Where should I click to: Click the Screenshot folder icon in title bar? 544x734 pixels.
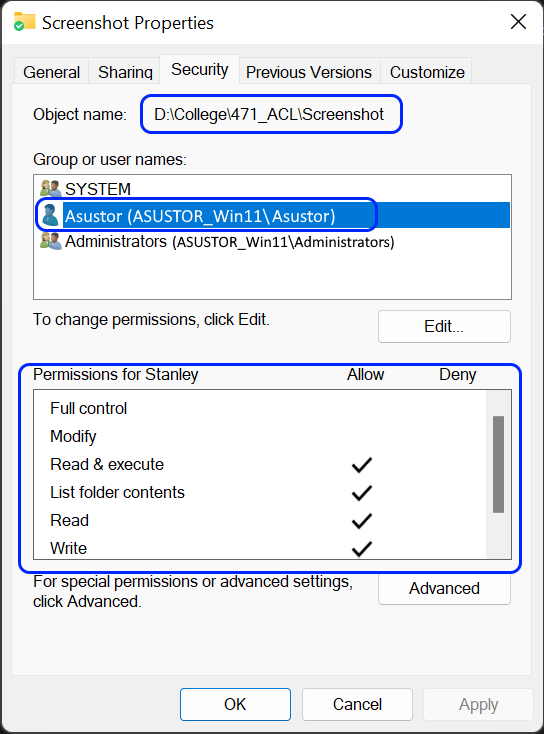point(24,22)
